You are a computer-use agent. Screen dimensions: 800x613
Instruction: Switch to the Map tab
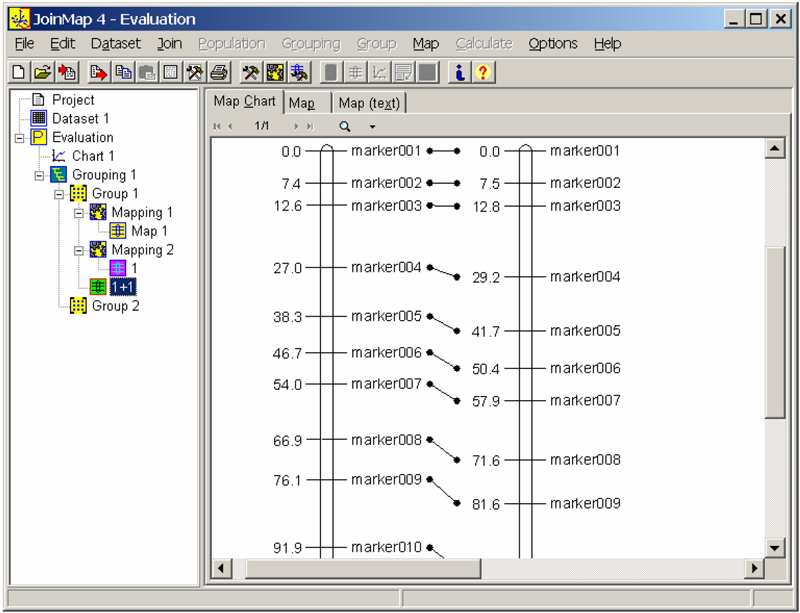point(305,104)
